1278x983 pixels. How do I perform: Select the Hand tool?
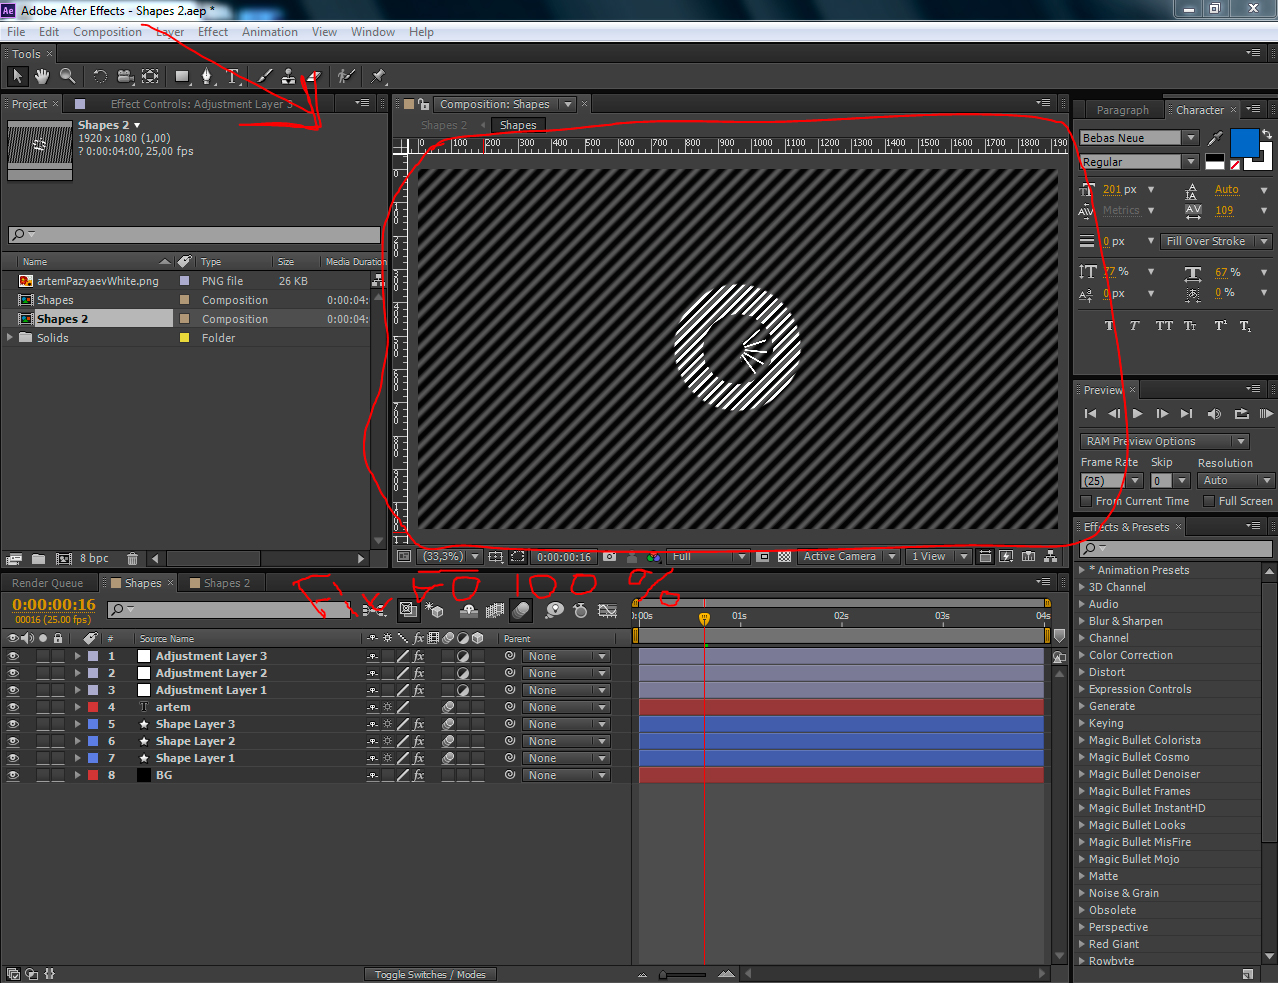[42, 76]
